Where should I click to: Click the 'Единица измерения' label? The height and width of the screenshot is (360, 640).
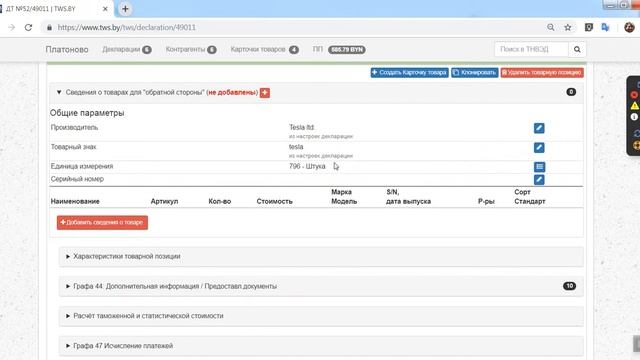click(82, 166)
